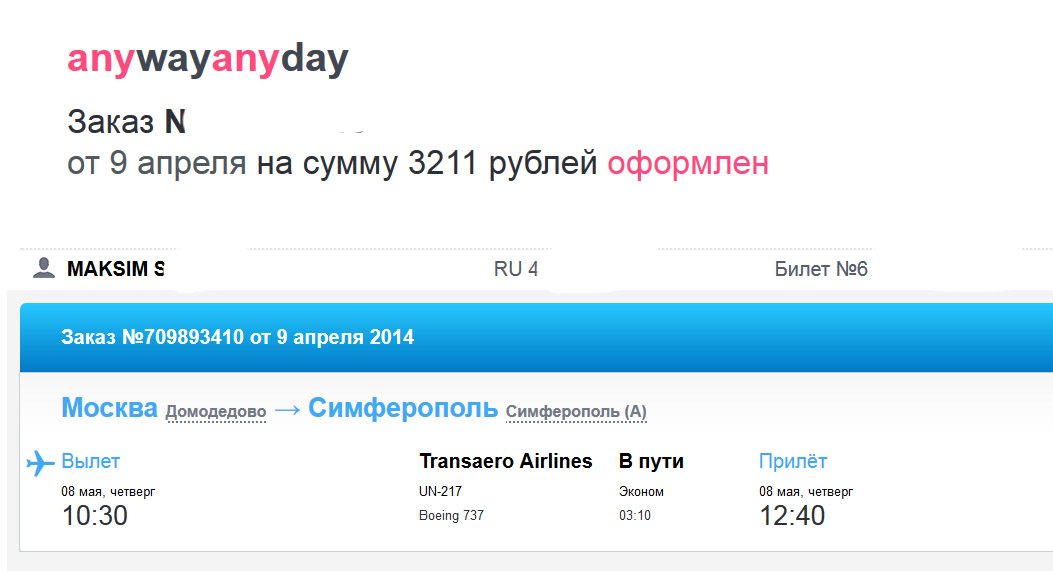Select passenger name MAKSIM
Screen dimensions: 1053x571
[x=115, y=269]
